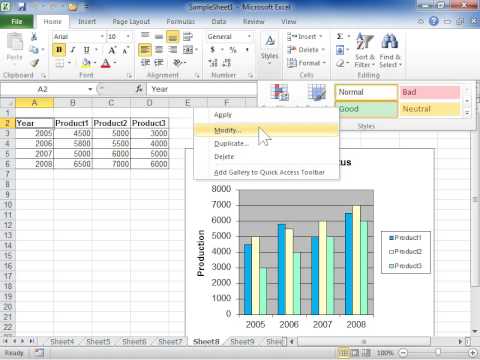480x360 pixels.
Task: Click the Format as Table icon
Action: pyautogui.click(x=316, y=92)
